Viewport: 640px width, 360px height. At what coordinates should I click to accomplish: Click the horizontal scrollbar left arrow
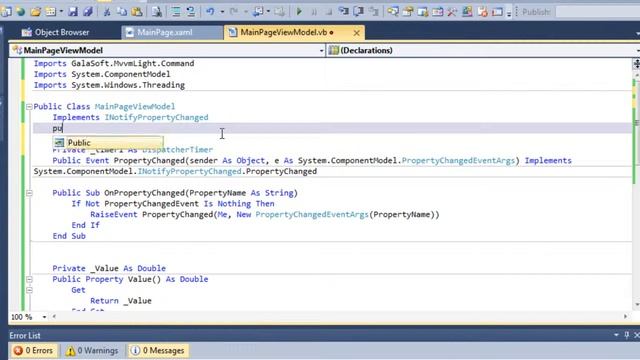pyautogui.click(x=54, y=317)
